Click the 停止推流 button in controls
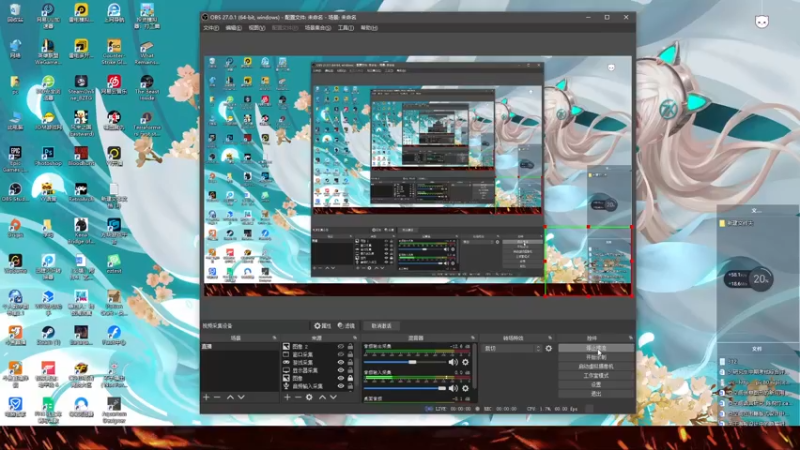 pos(596,348)
